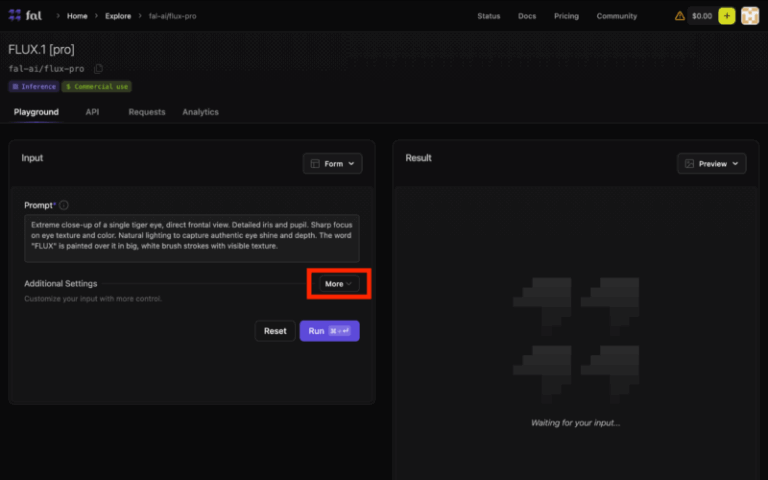Click the Commercial use badge
Image resolution: width=768 pixels, height=480 pixels.
tap(97, 87)
